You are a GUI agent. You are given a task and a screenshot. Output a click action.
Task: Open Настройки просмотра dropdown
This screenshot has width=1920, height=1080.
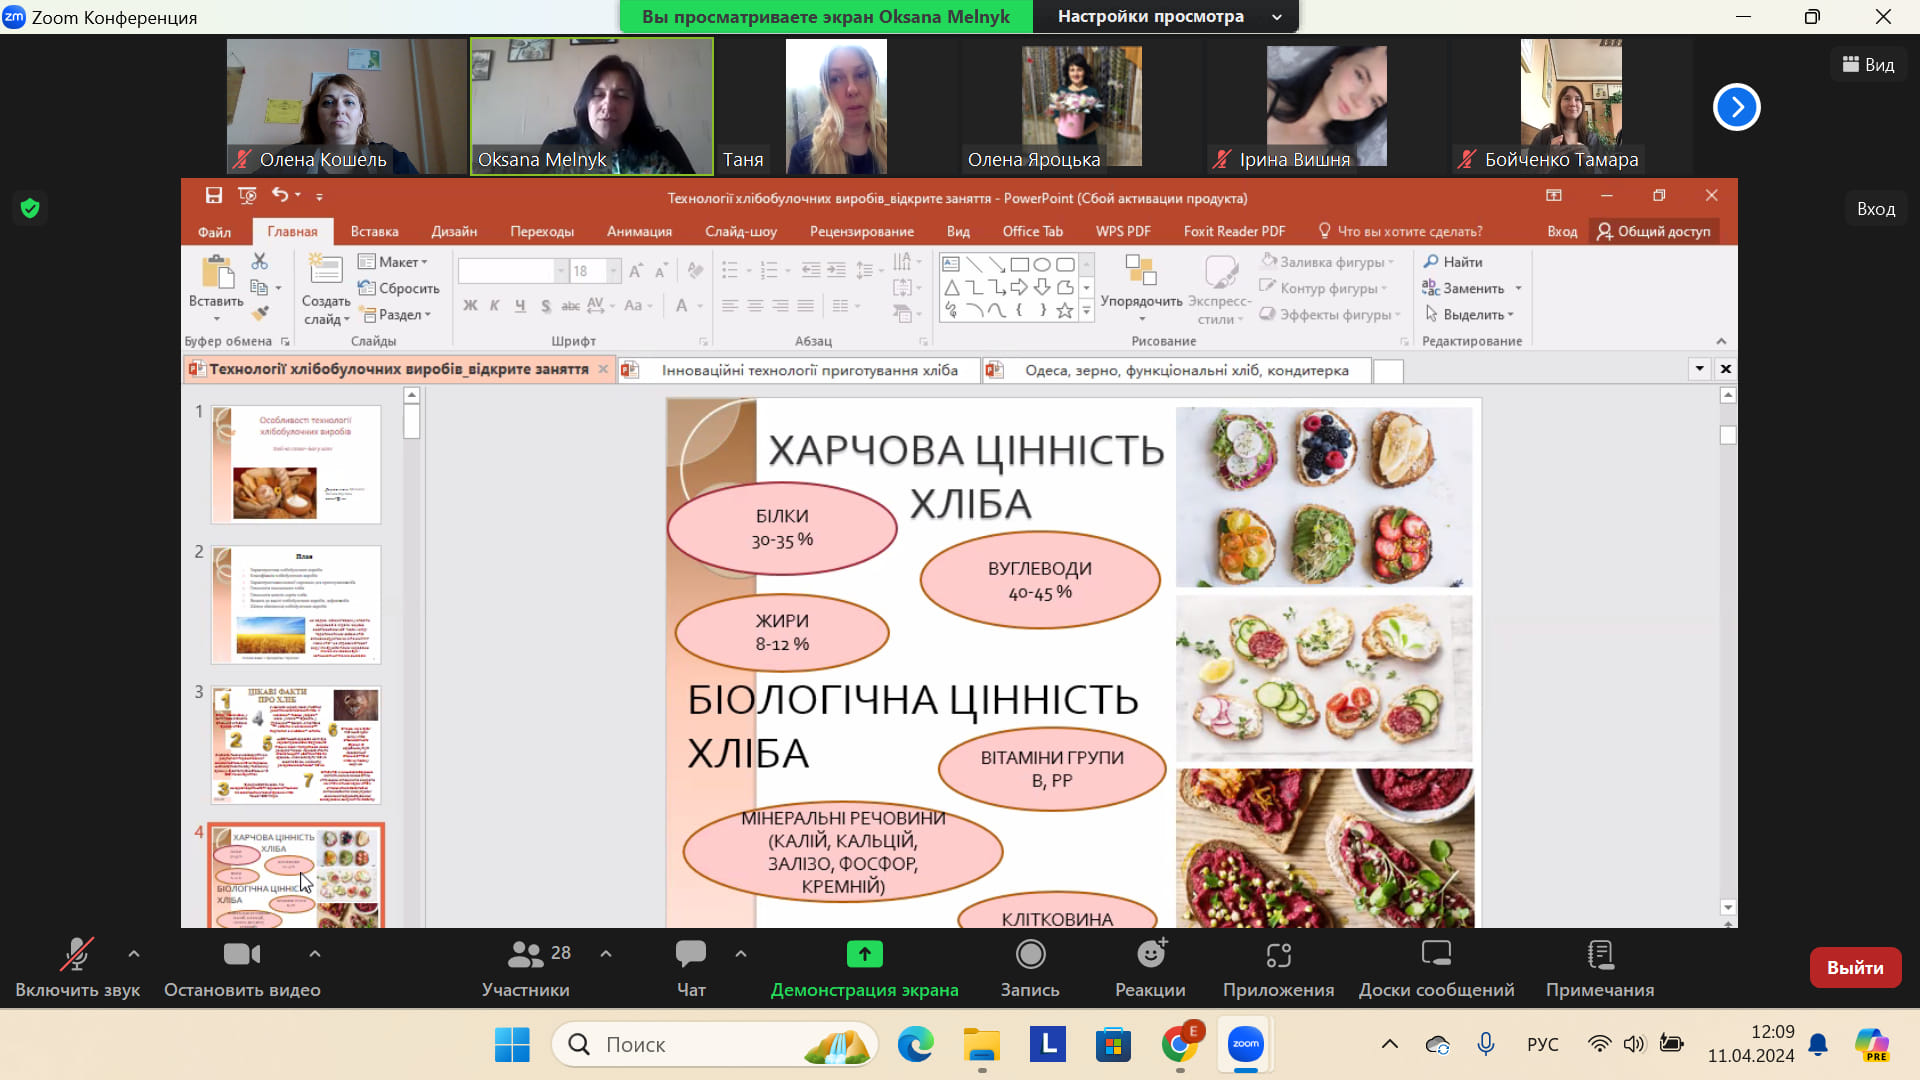point(1165,16)
